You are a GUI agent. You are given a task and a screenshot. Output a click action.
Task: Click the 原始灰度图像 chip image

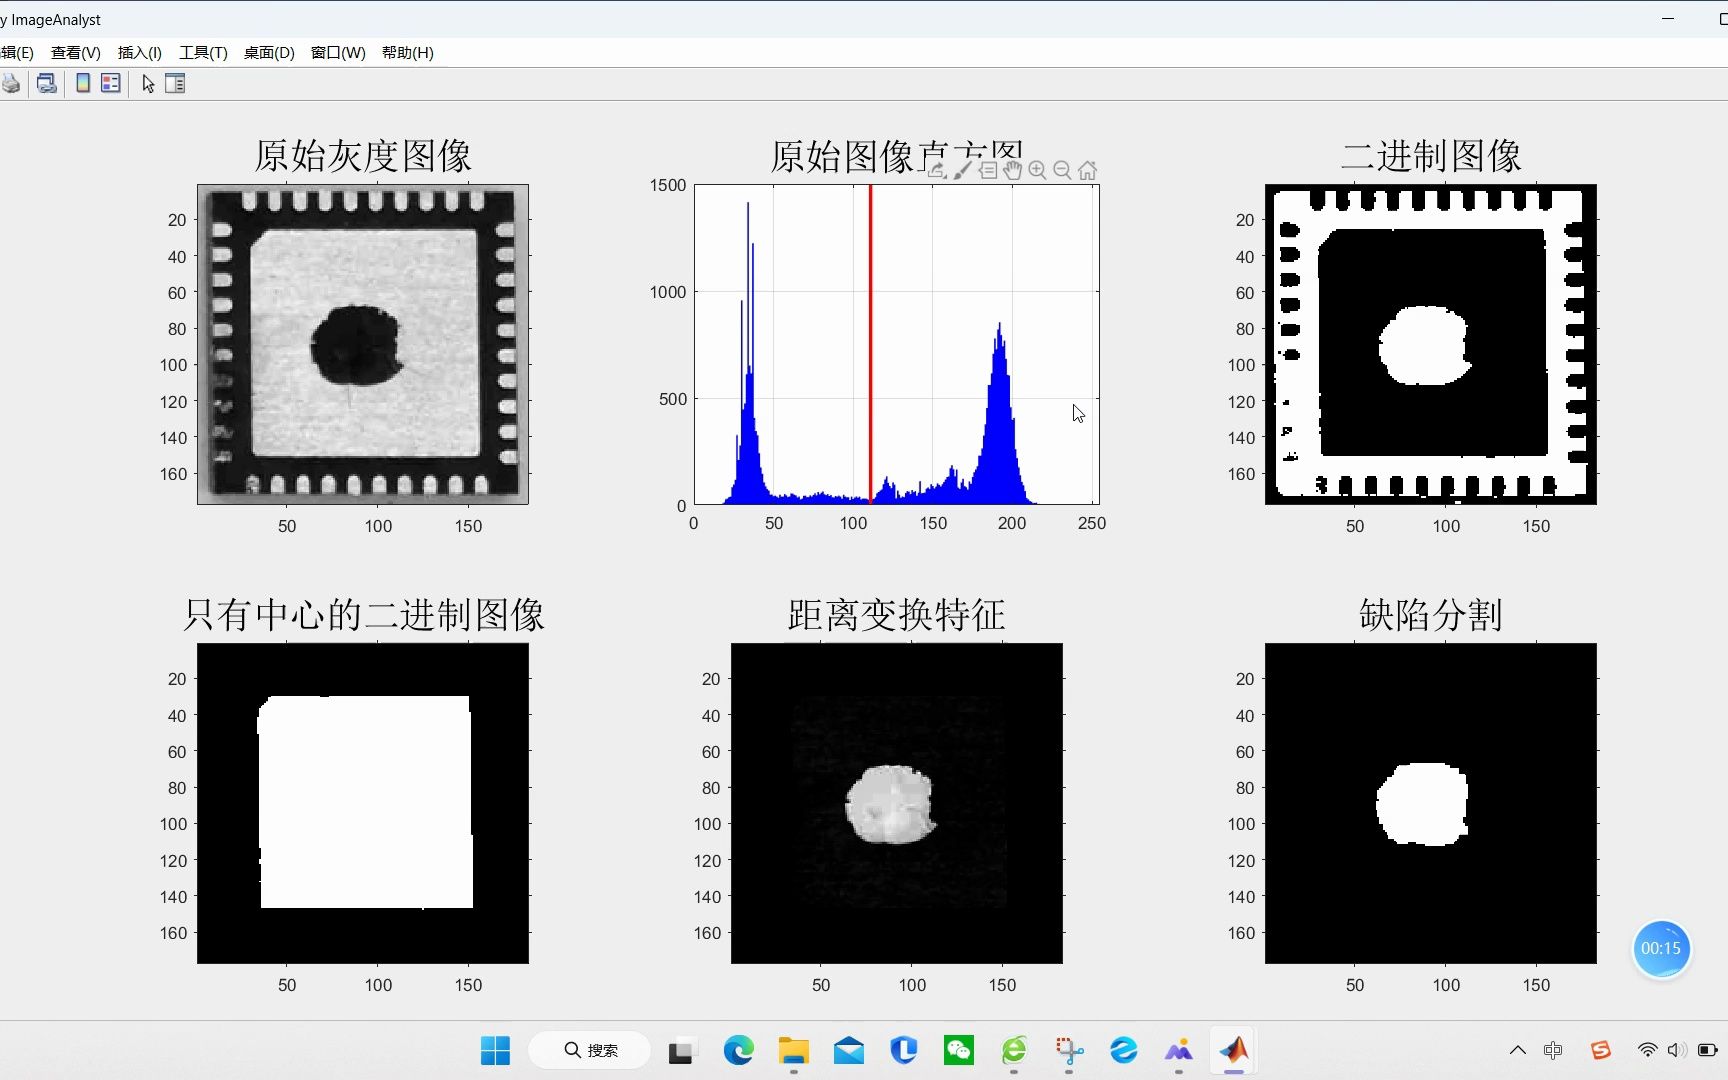click(363, 344)
